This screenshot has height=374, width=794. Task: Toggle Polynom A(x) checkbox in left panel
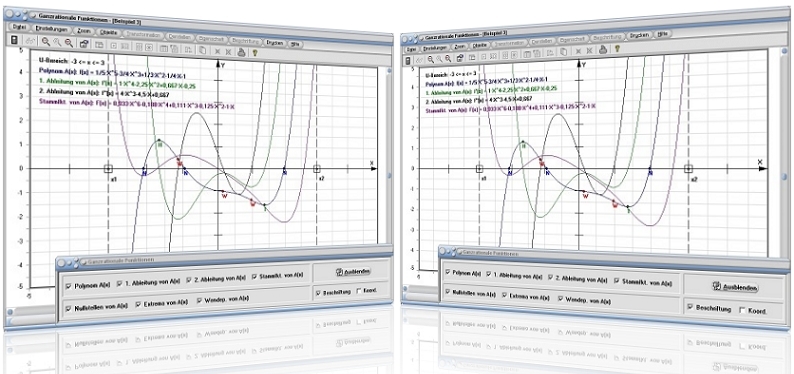click(69, 285)
